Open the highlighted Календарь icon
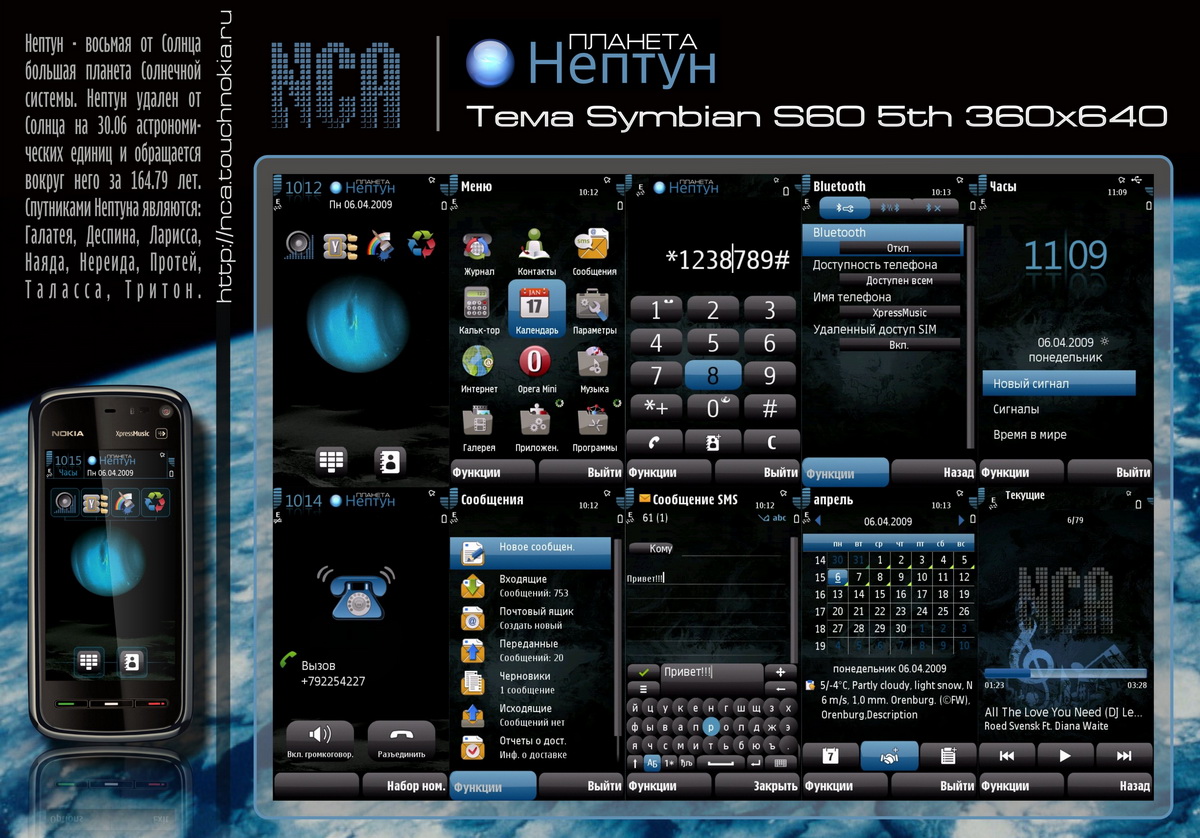 [537, 308]
